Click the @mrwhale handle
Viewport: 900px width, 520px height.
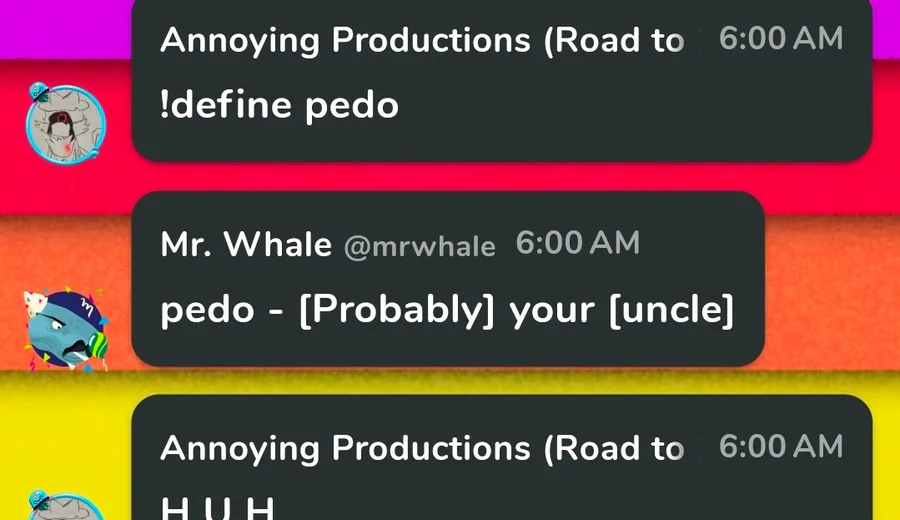[x=419, y=246]
